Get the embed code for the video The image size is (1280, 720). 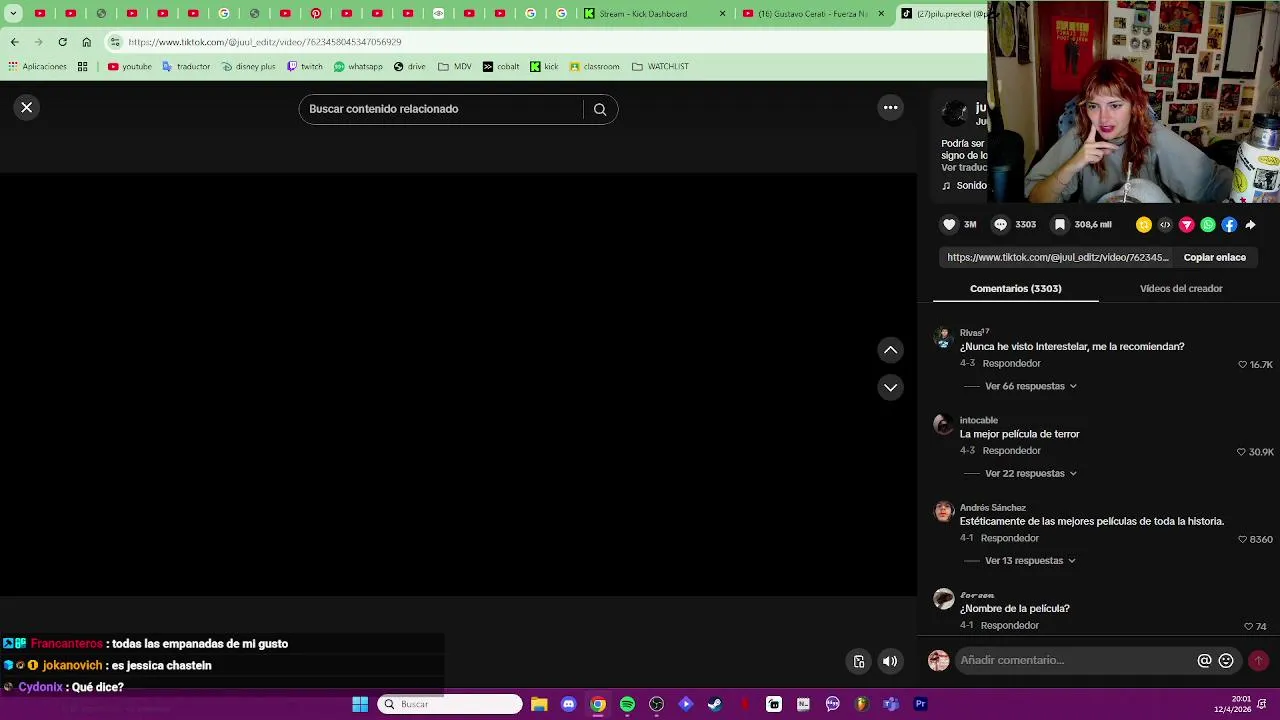1165,225
